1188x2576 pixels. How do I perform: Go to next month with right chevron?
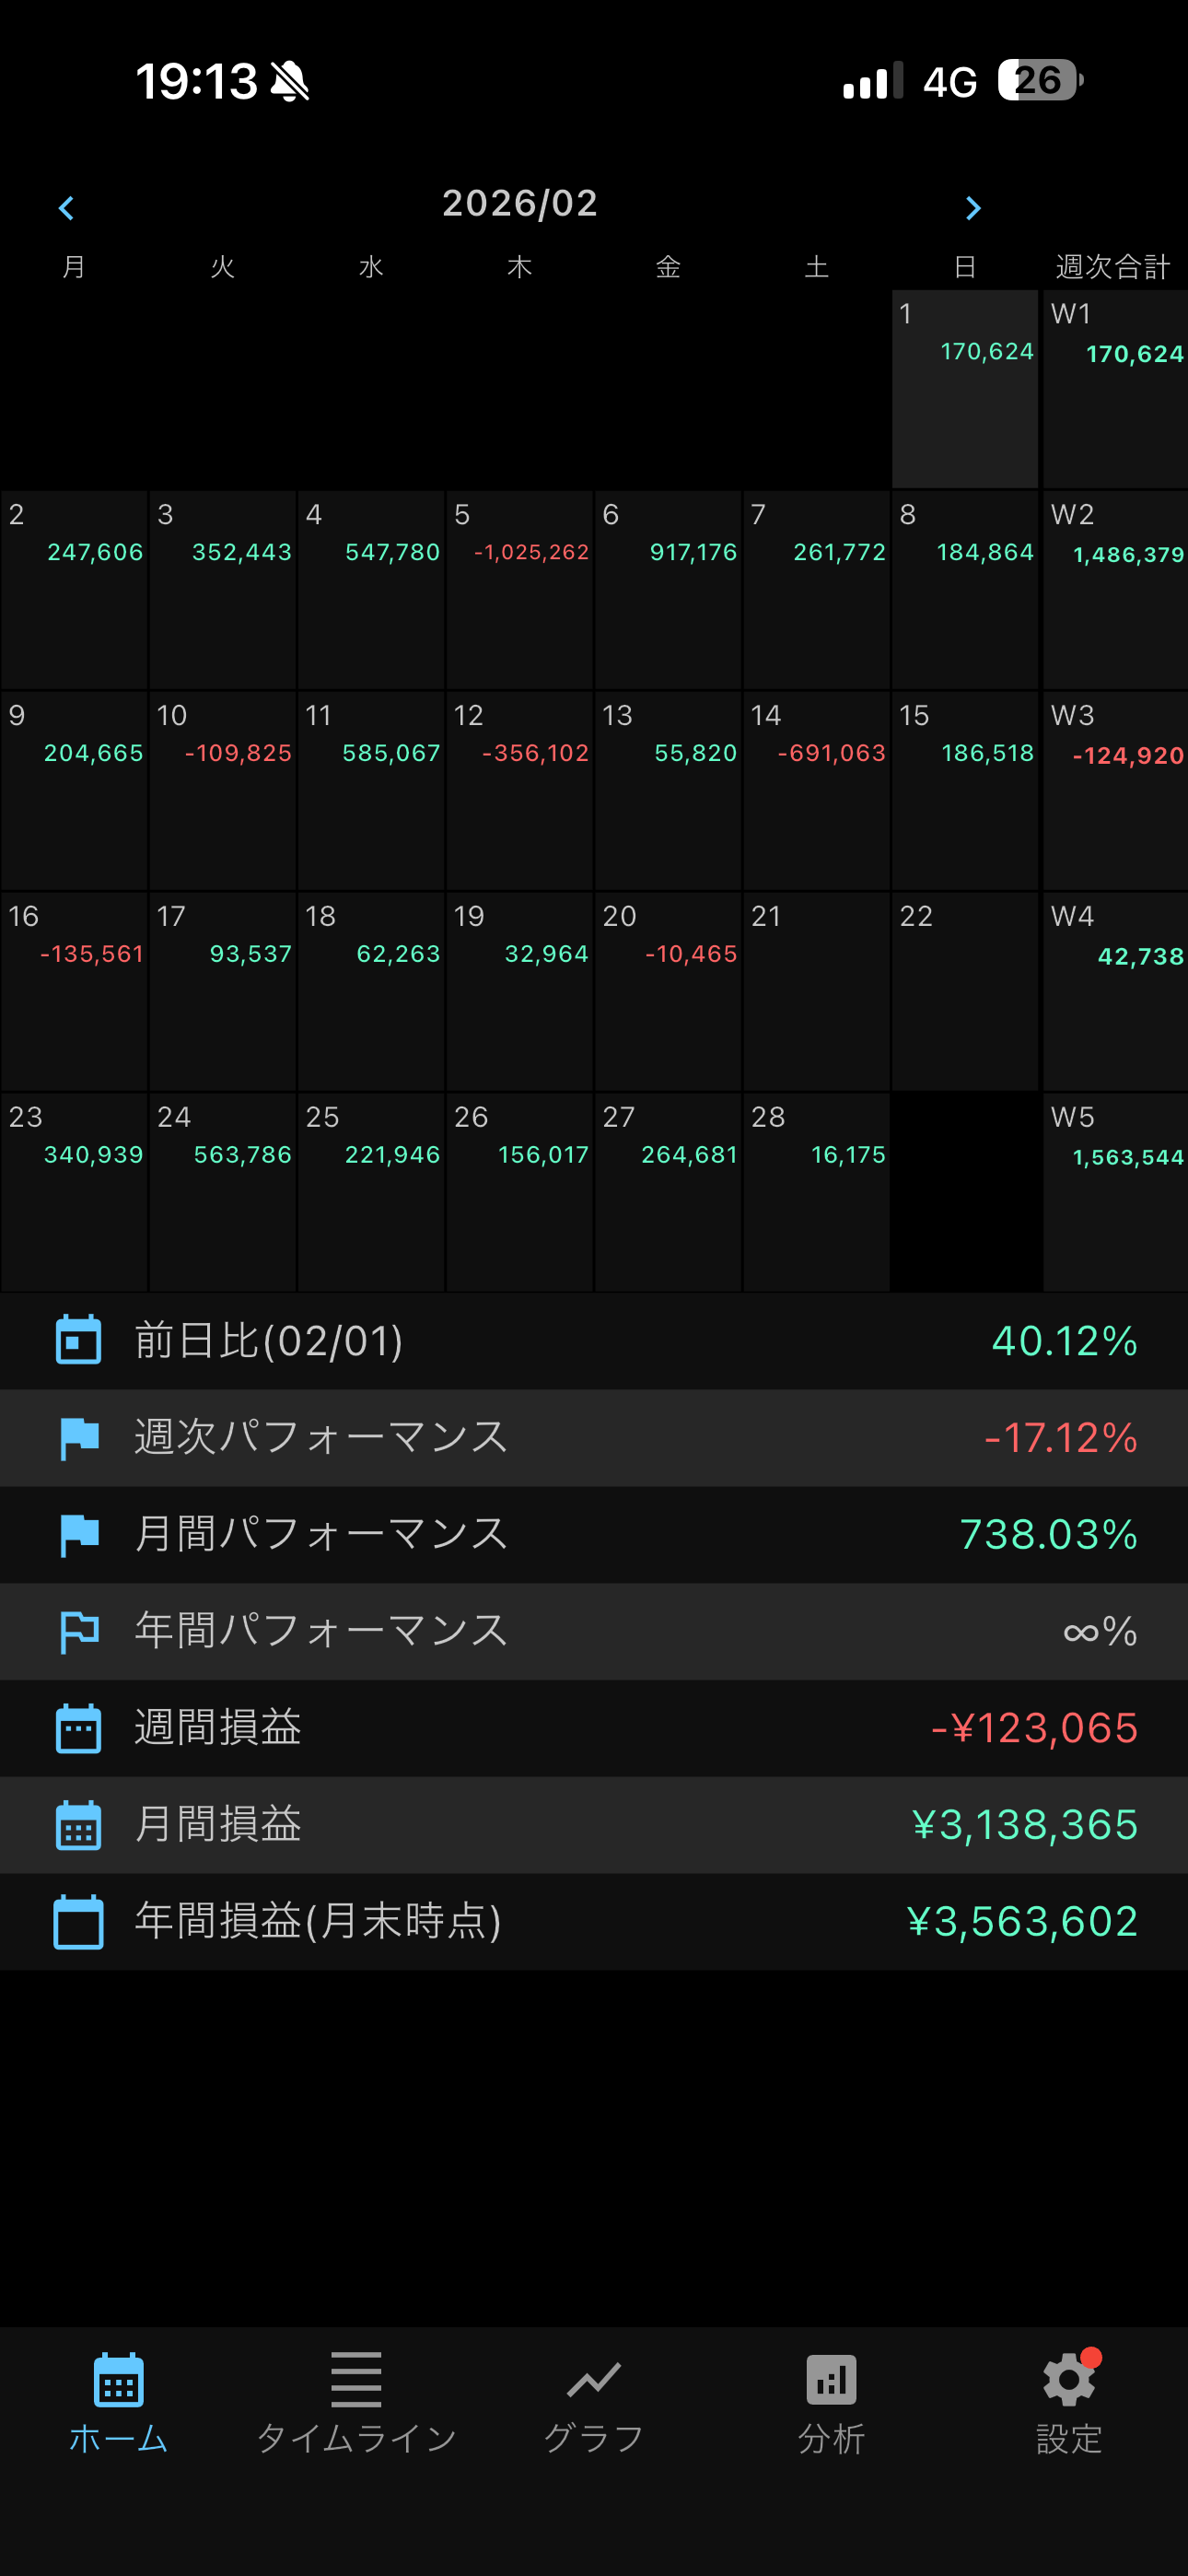click(x=972, y=208)
